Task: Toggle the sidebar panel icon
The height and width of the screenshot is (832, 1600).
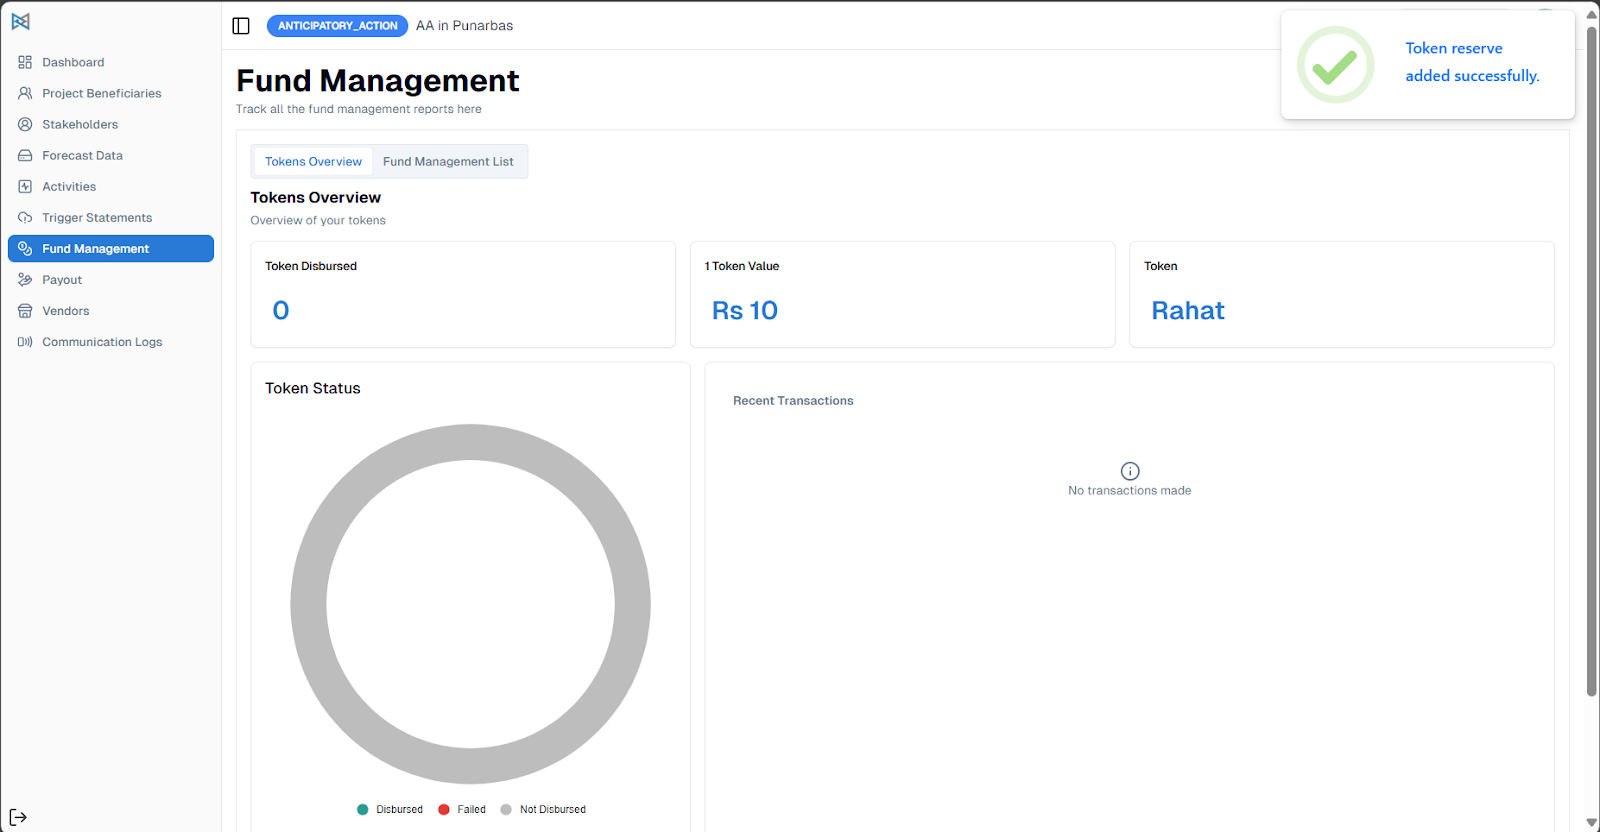Action: click(x=241, y=26)
